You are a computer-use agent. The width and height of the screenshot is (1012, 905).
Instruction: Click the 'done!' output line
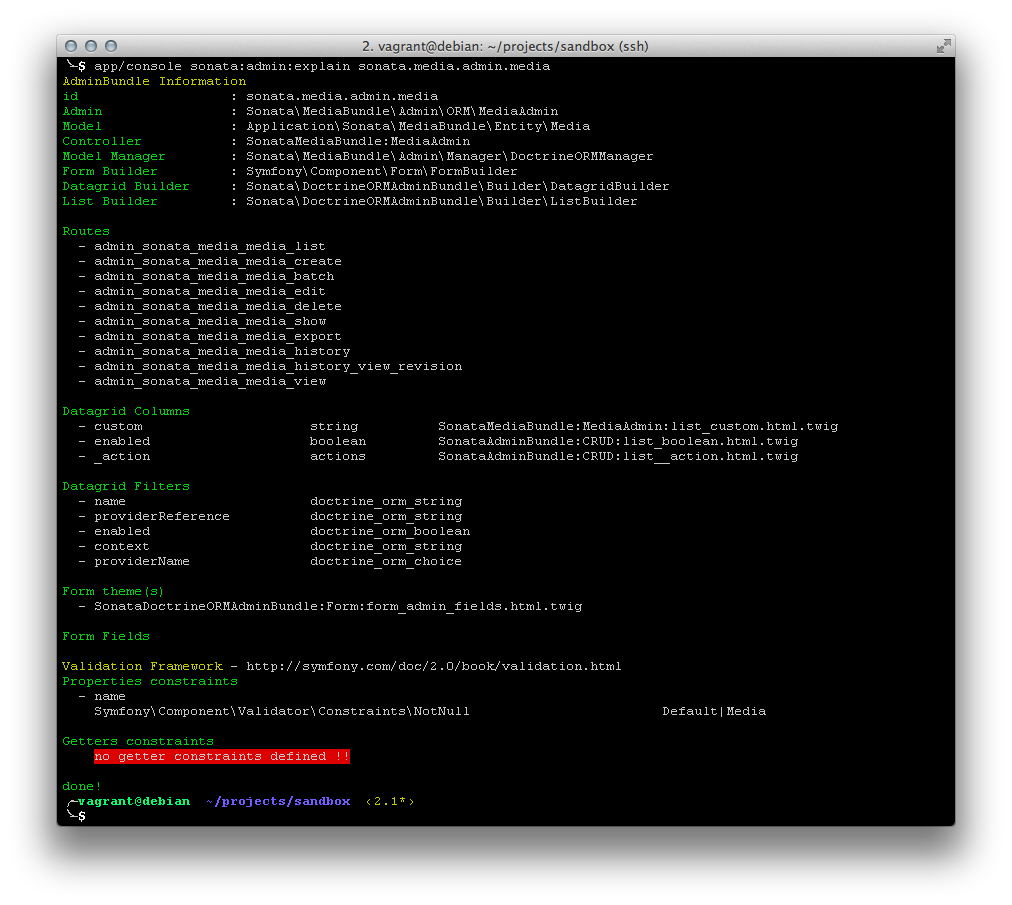click(82, 786)
